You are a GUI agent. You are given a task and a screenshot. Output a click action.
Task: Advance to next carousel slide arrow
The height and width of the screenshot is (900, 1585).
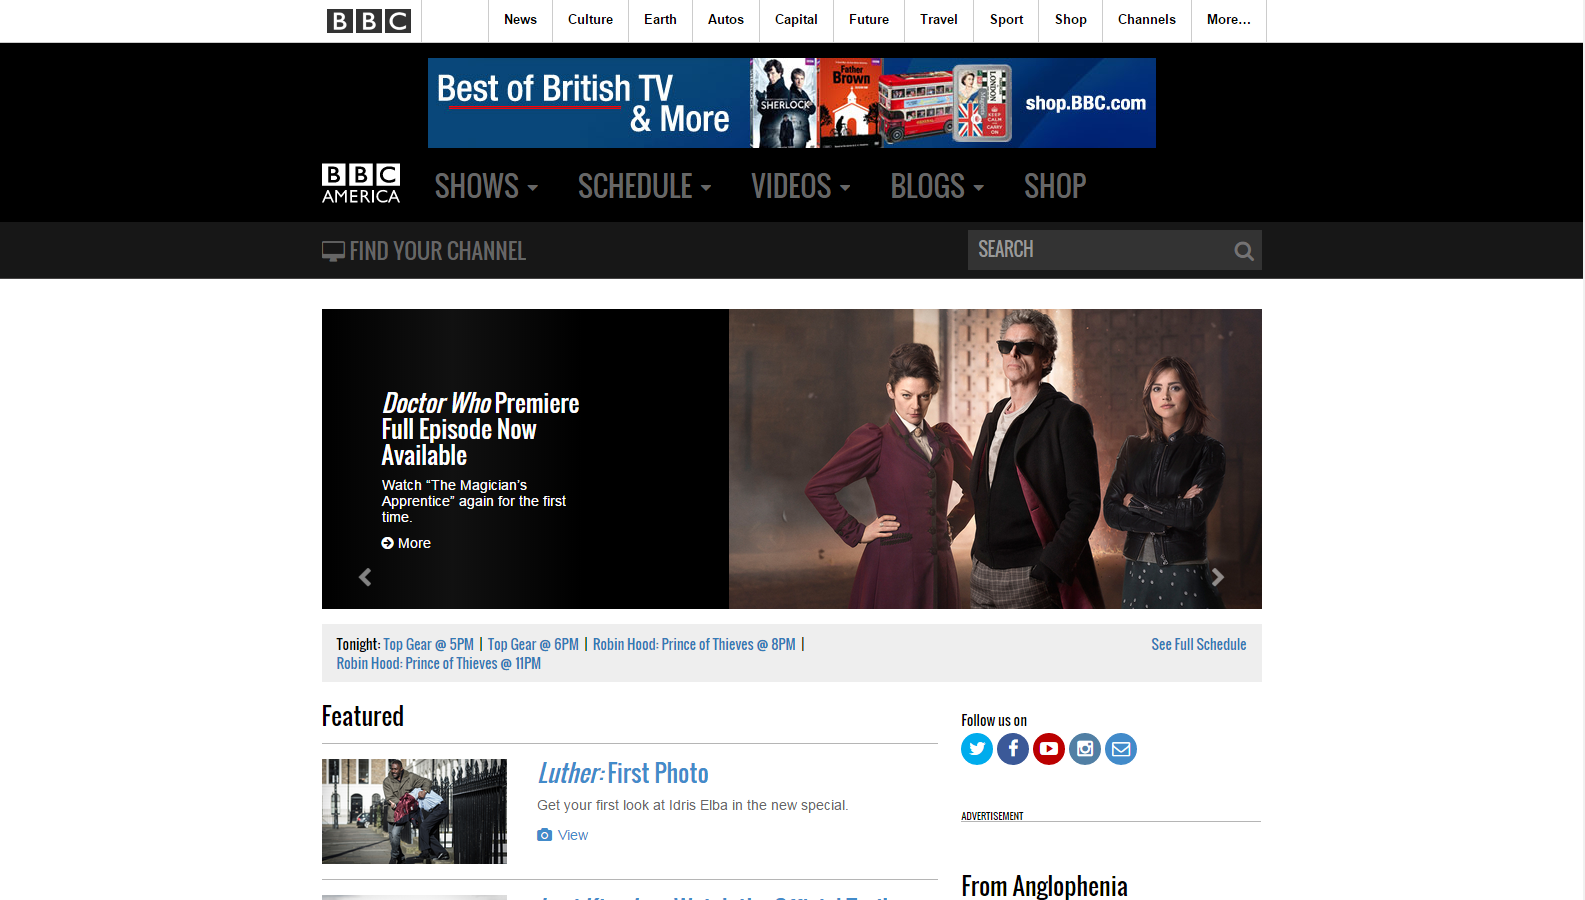[x=1217, y=577]
